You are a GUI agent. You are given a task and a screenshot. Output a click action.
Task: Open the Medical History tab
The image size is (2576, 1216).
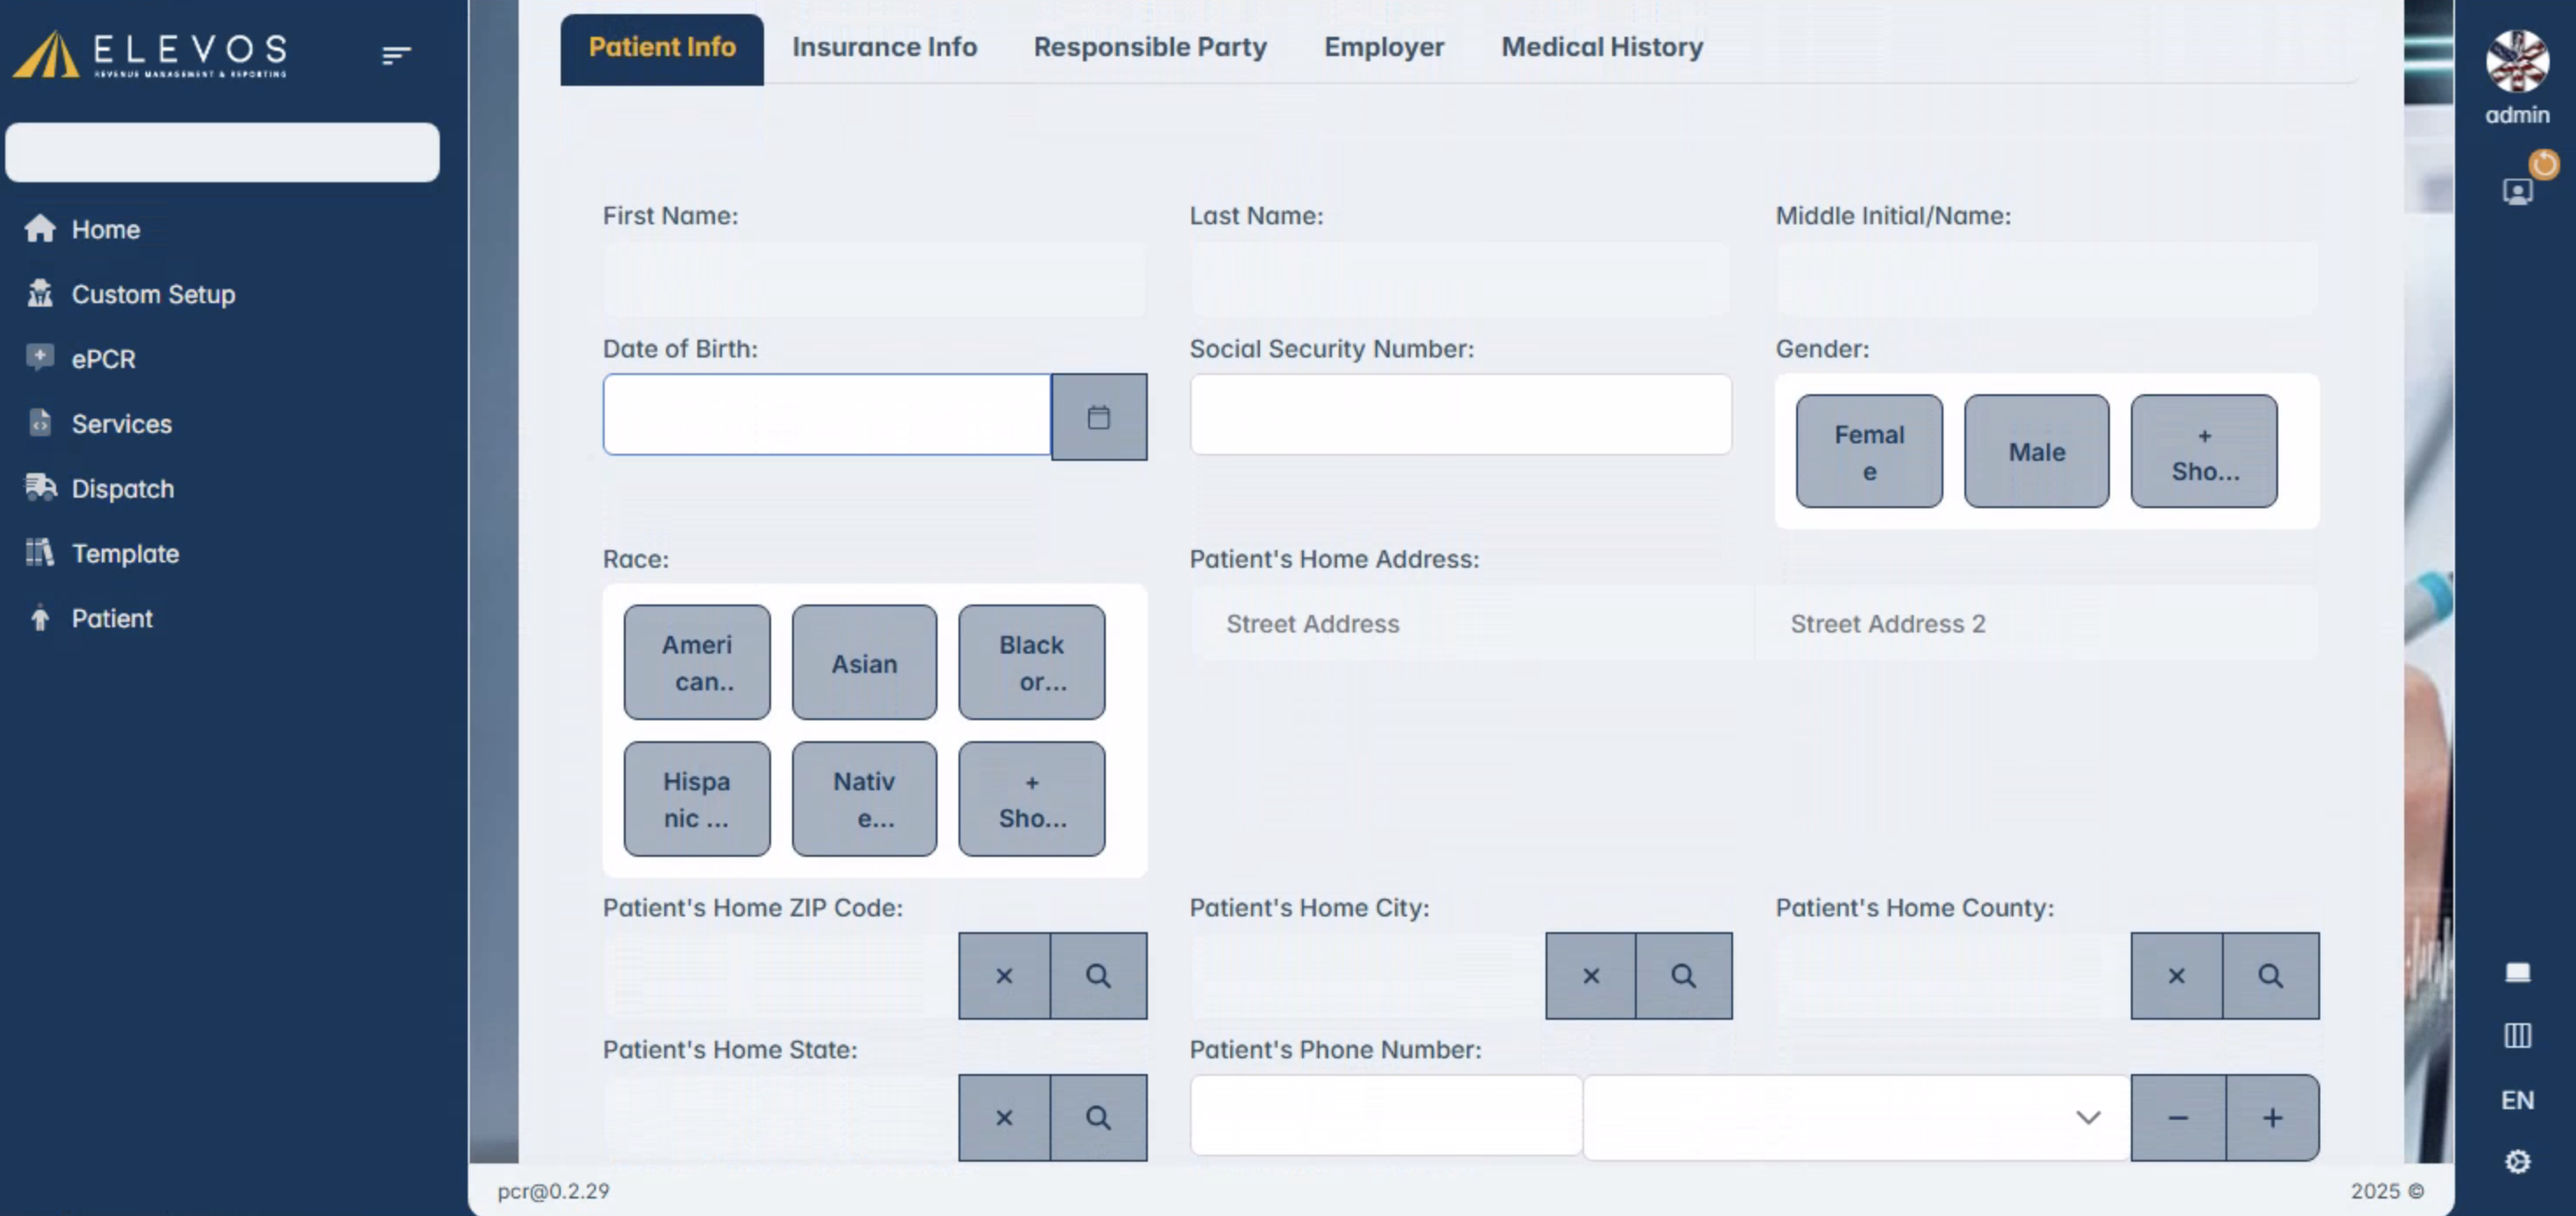click(1601, 47)
